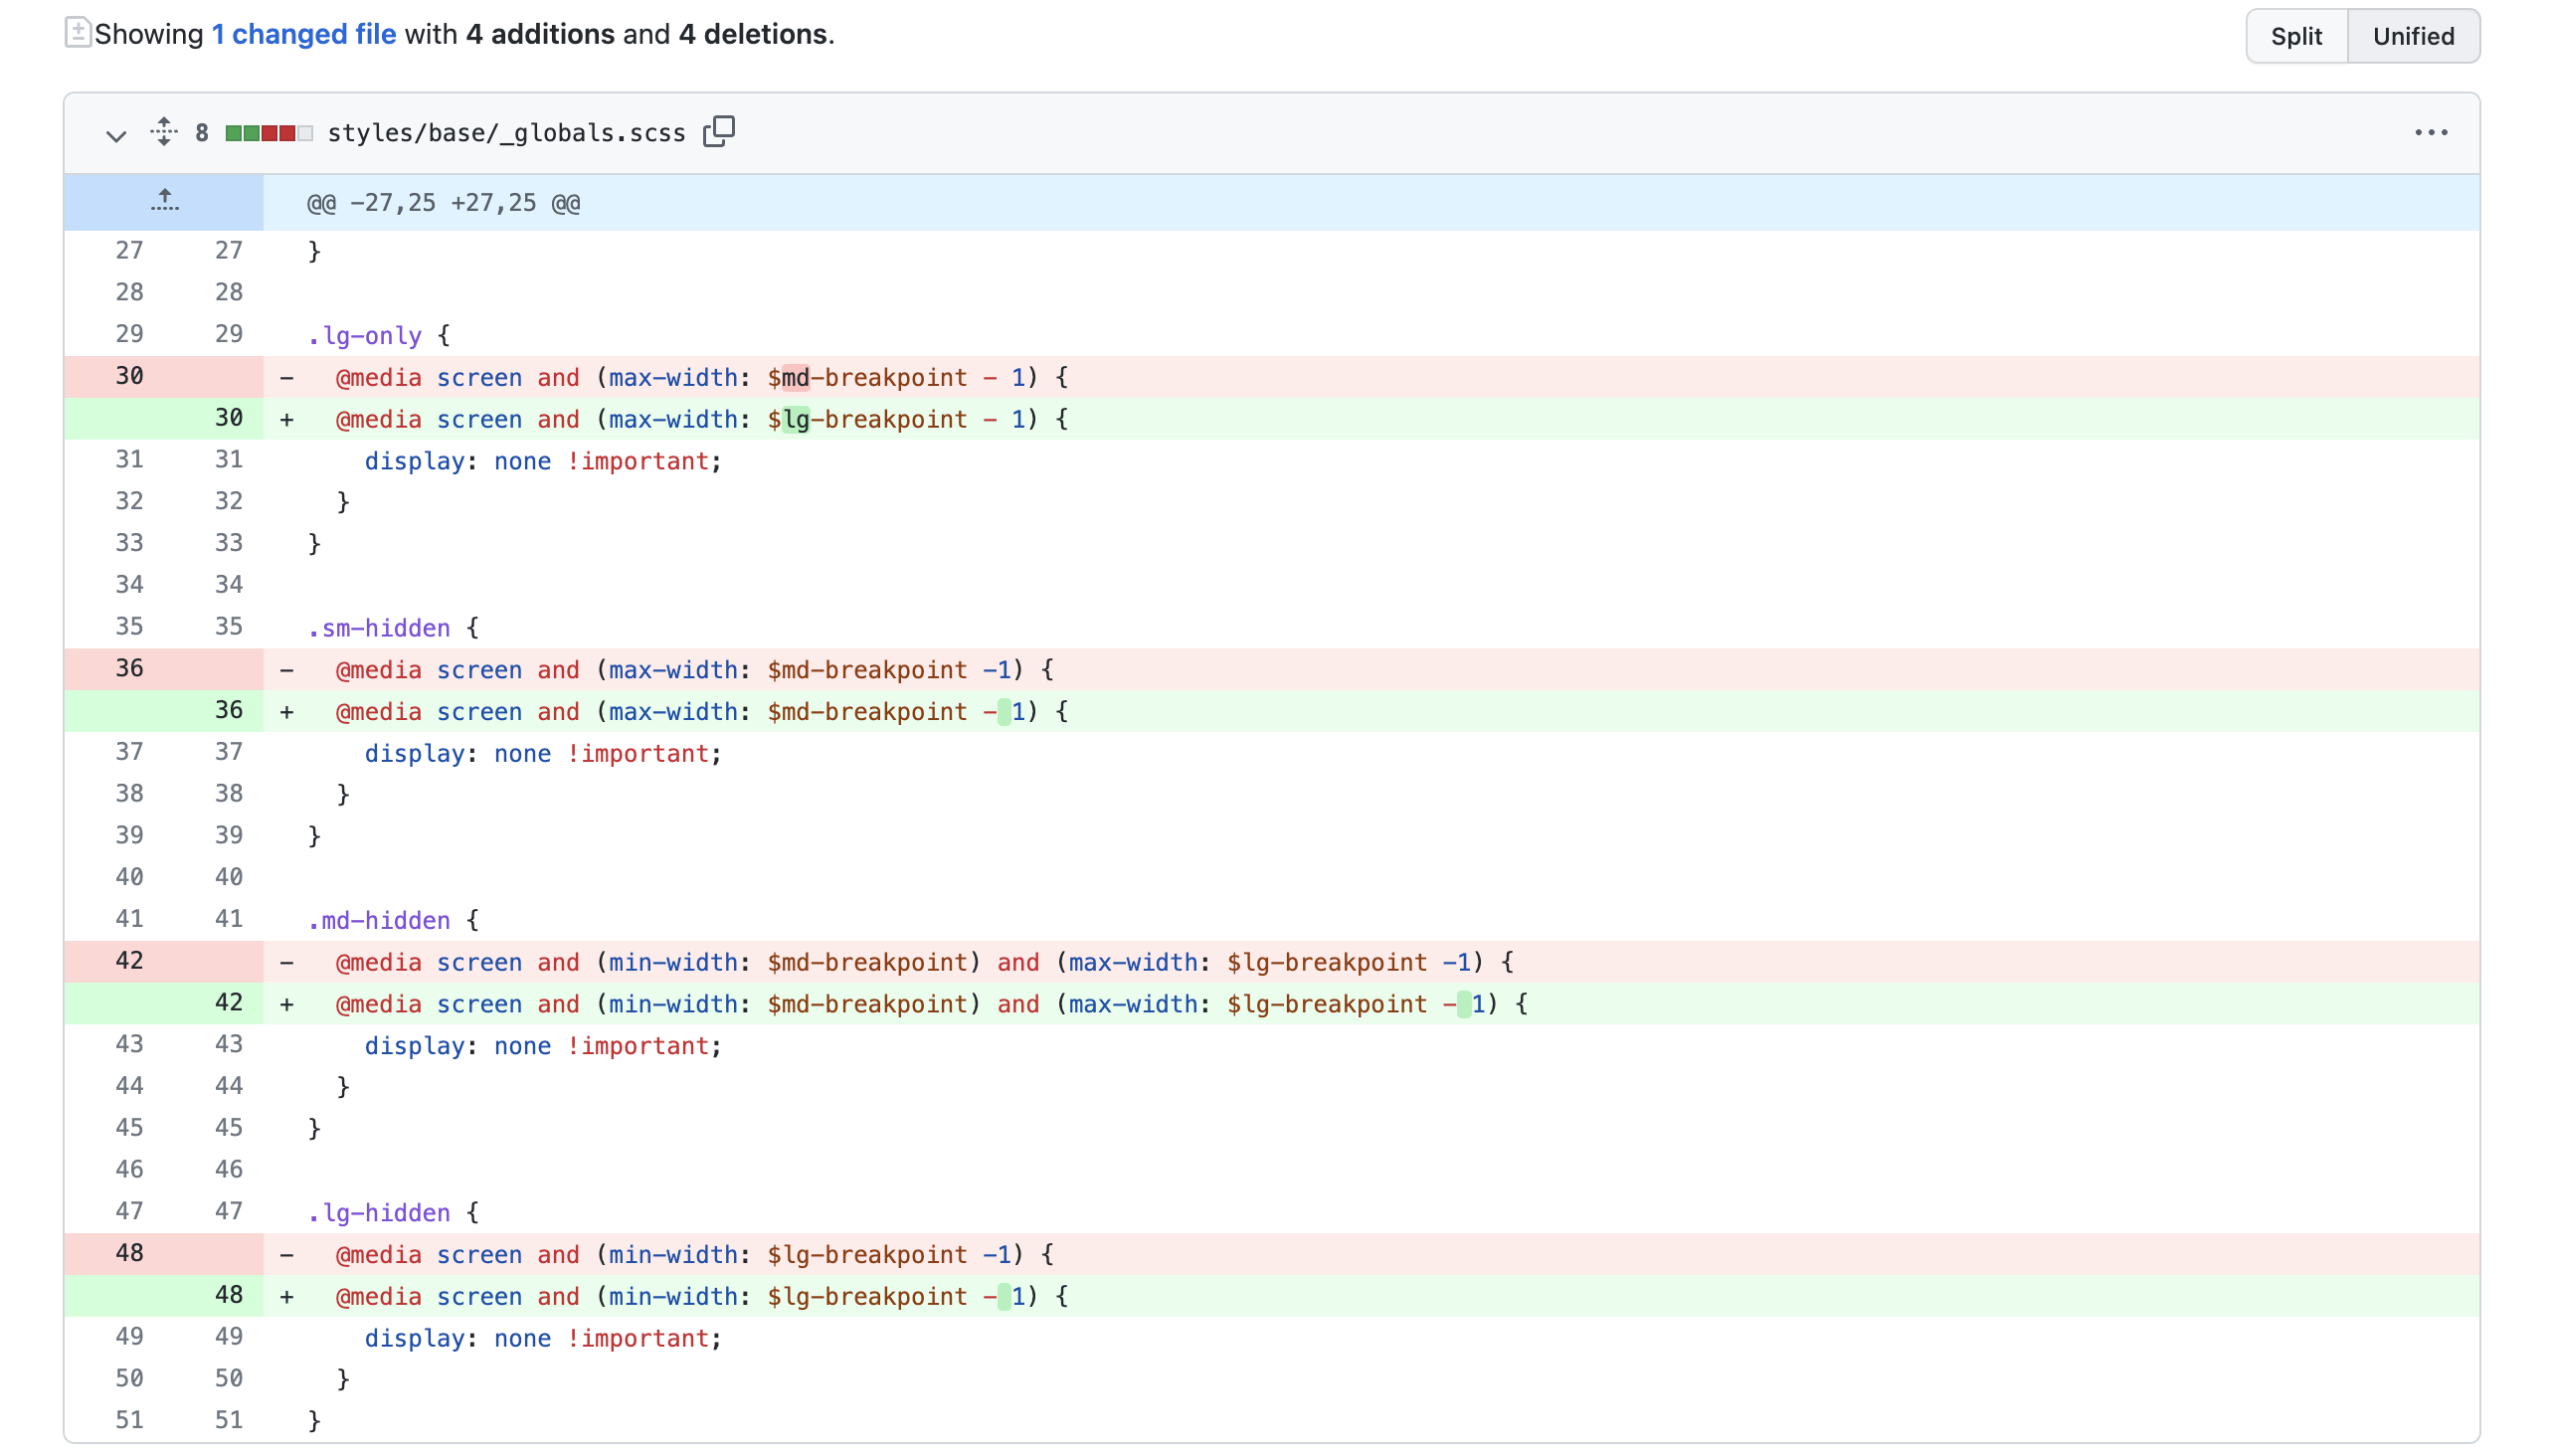Screen dimensions: 2556x1456
Task: Click the minus marker on deleted line 36
Action: click(x=287, y=670)
